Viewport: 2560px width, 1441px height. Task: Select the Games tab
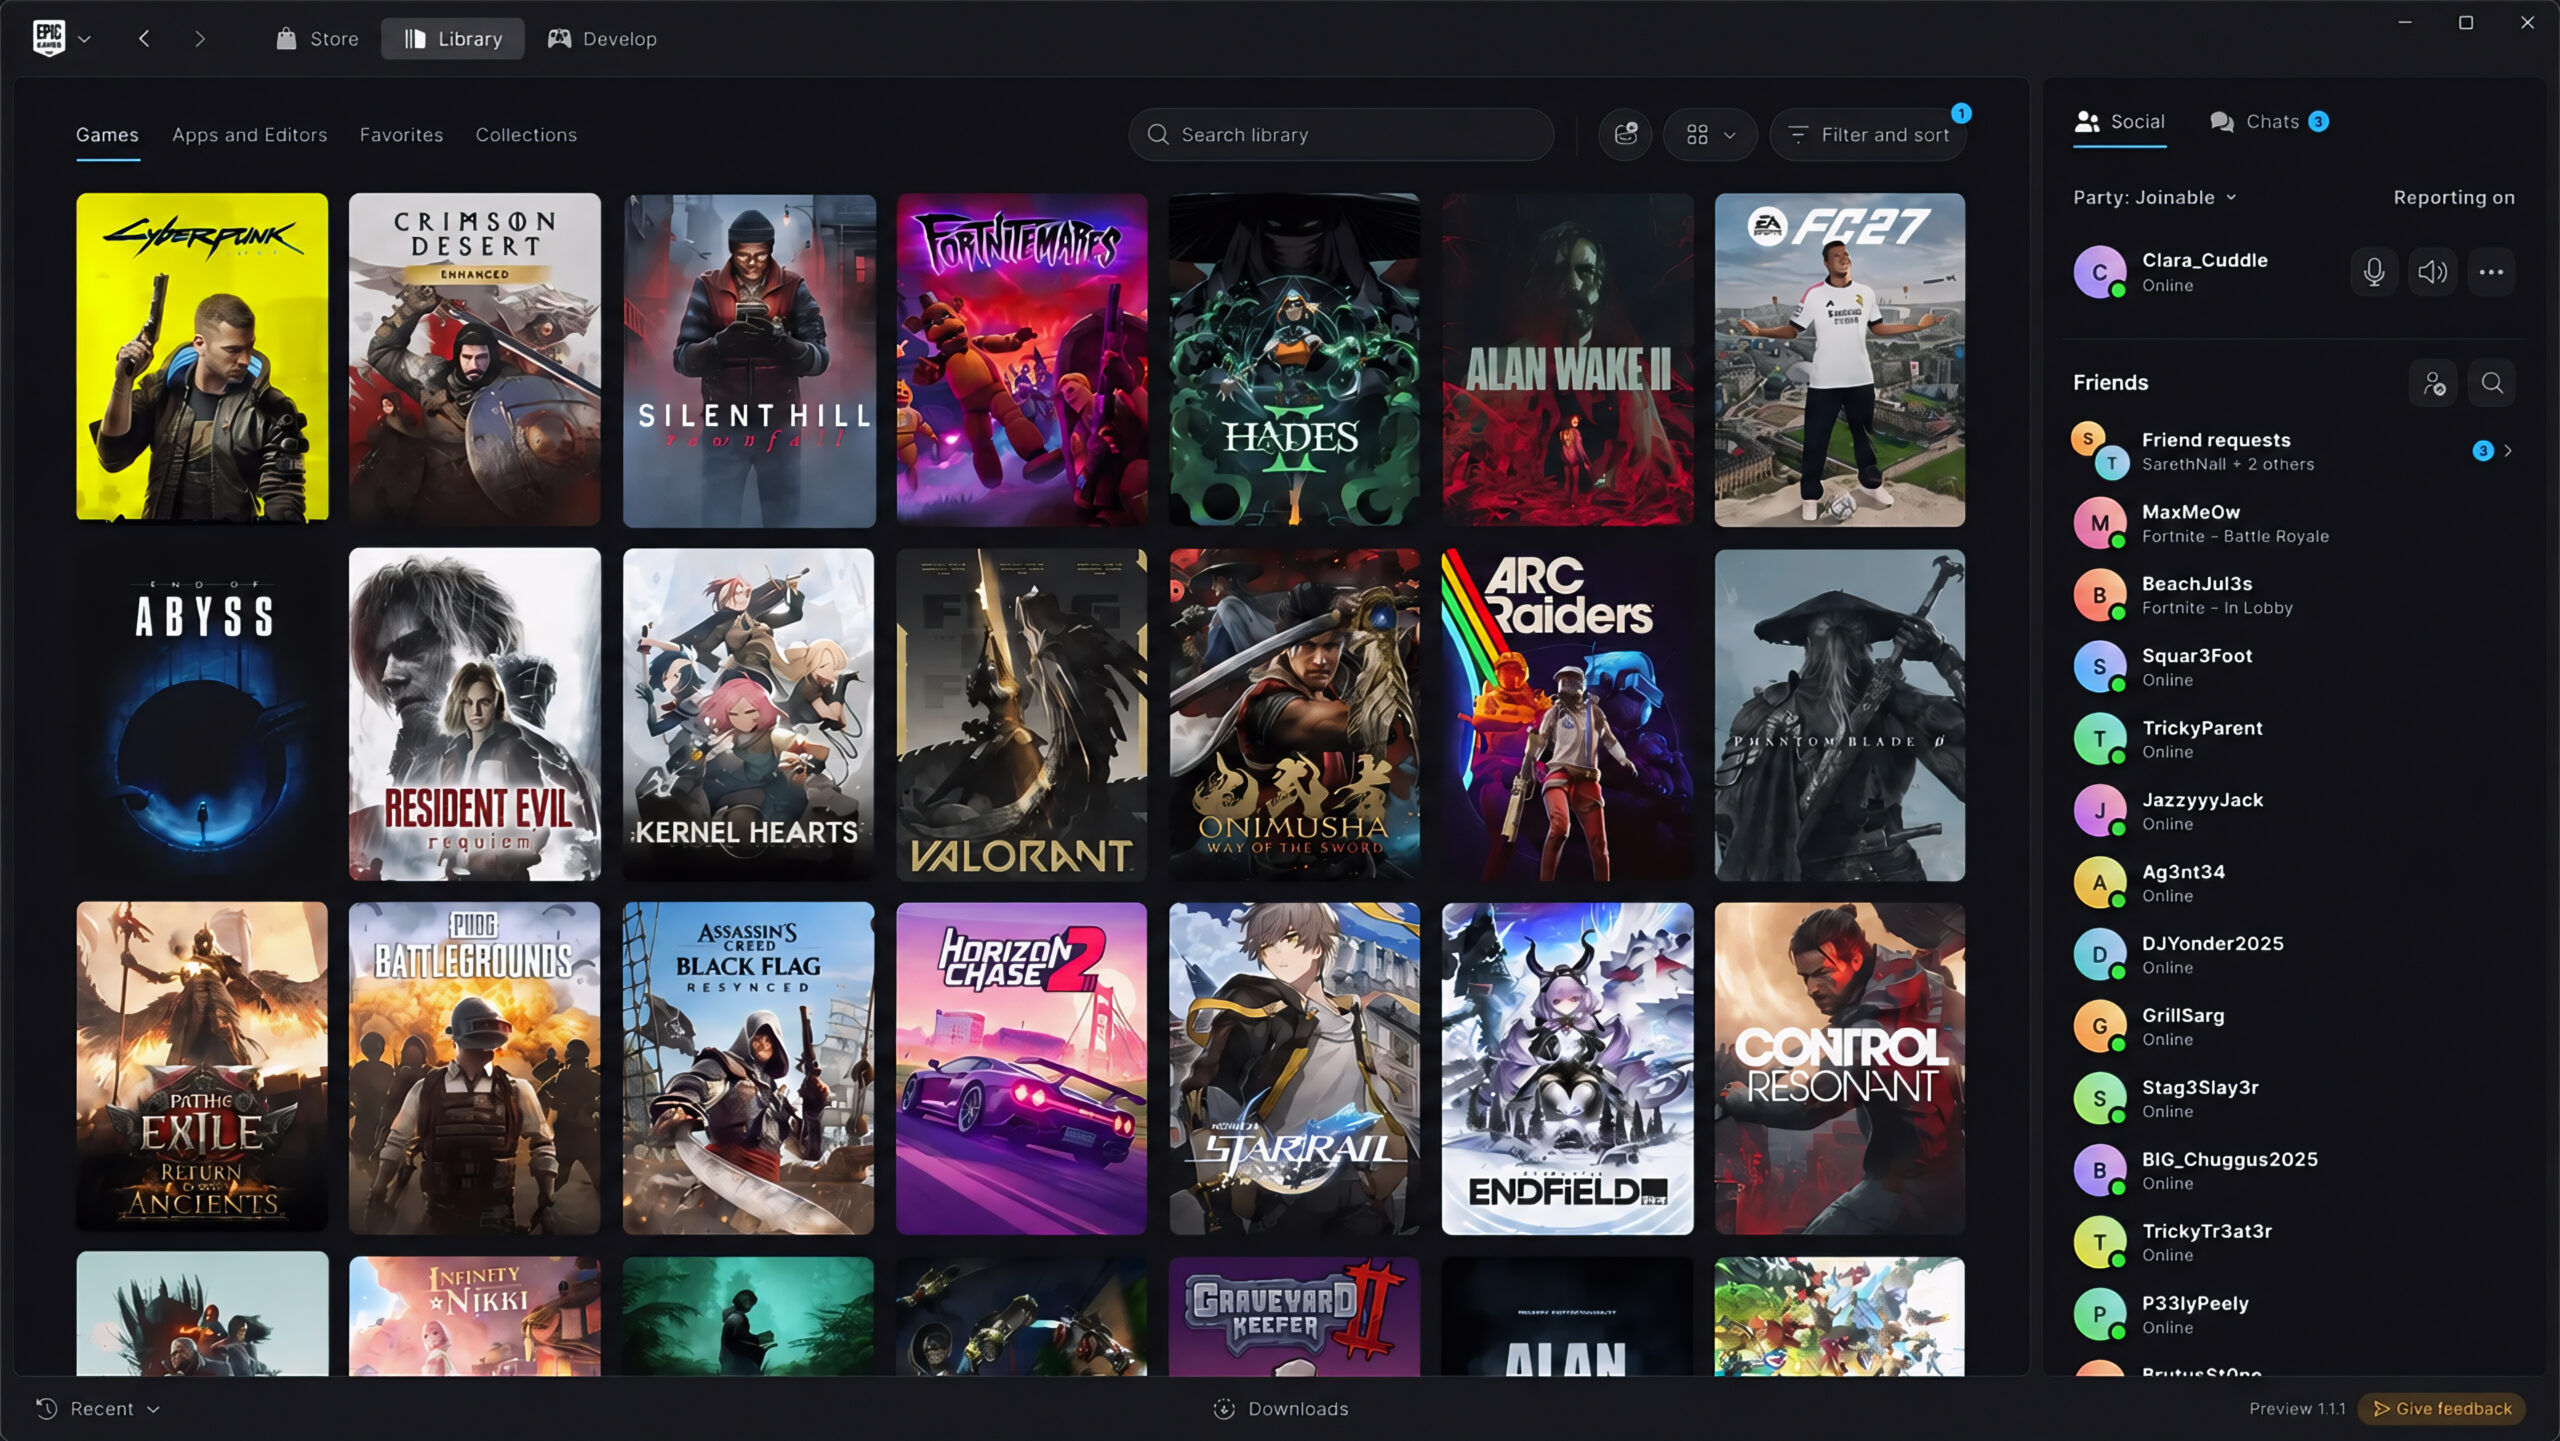[x=107, y=135]
